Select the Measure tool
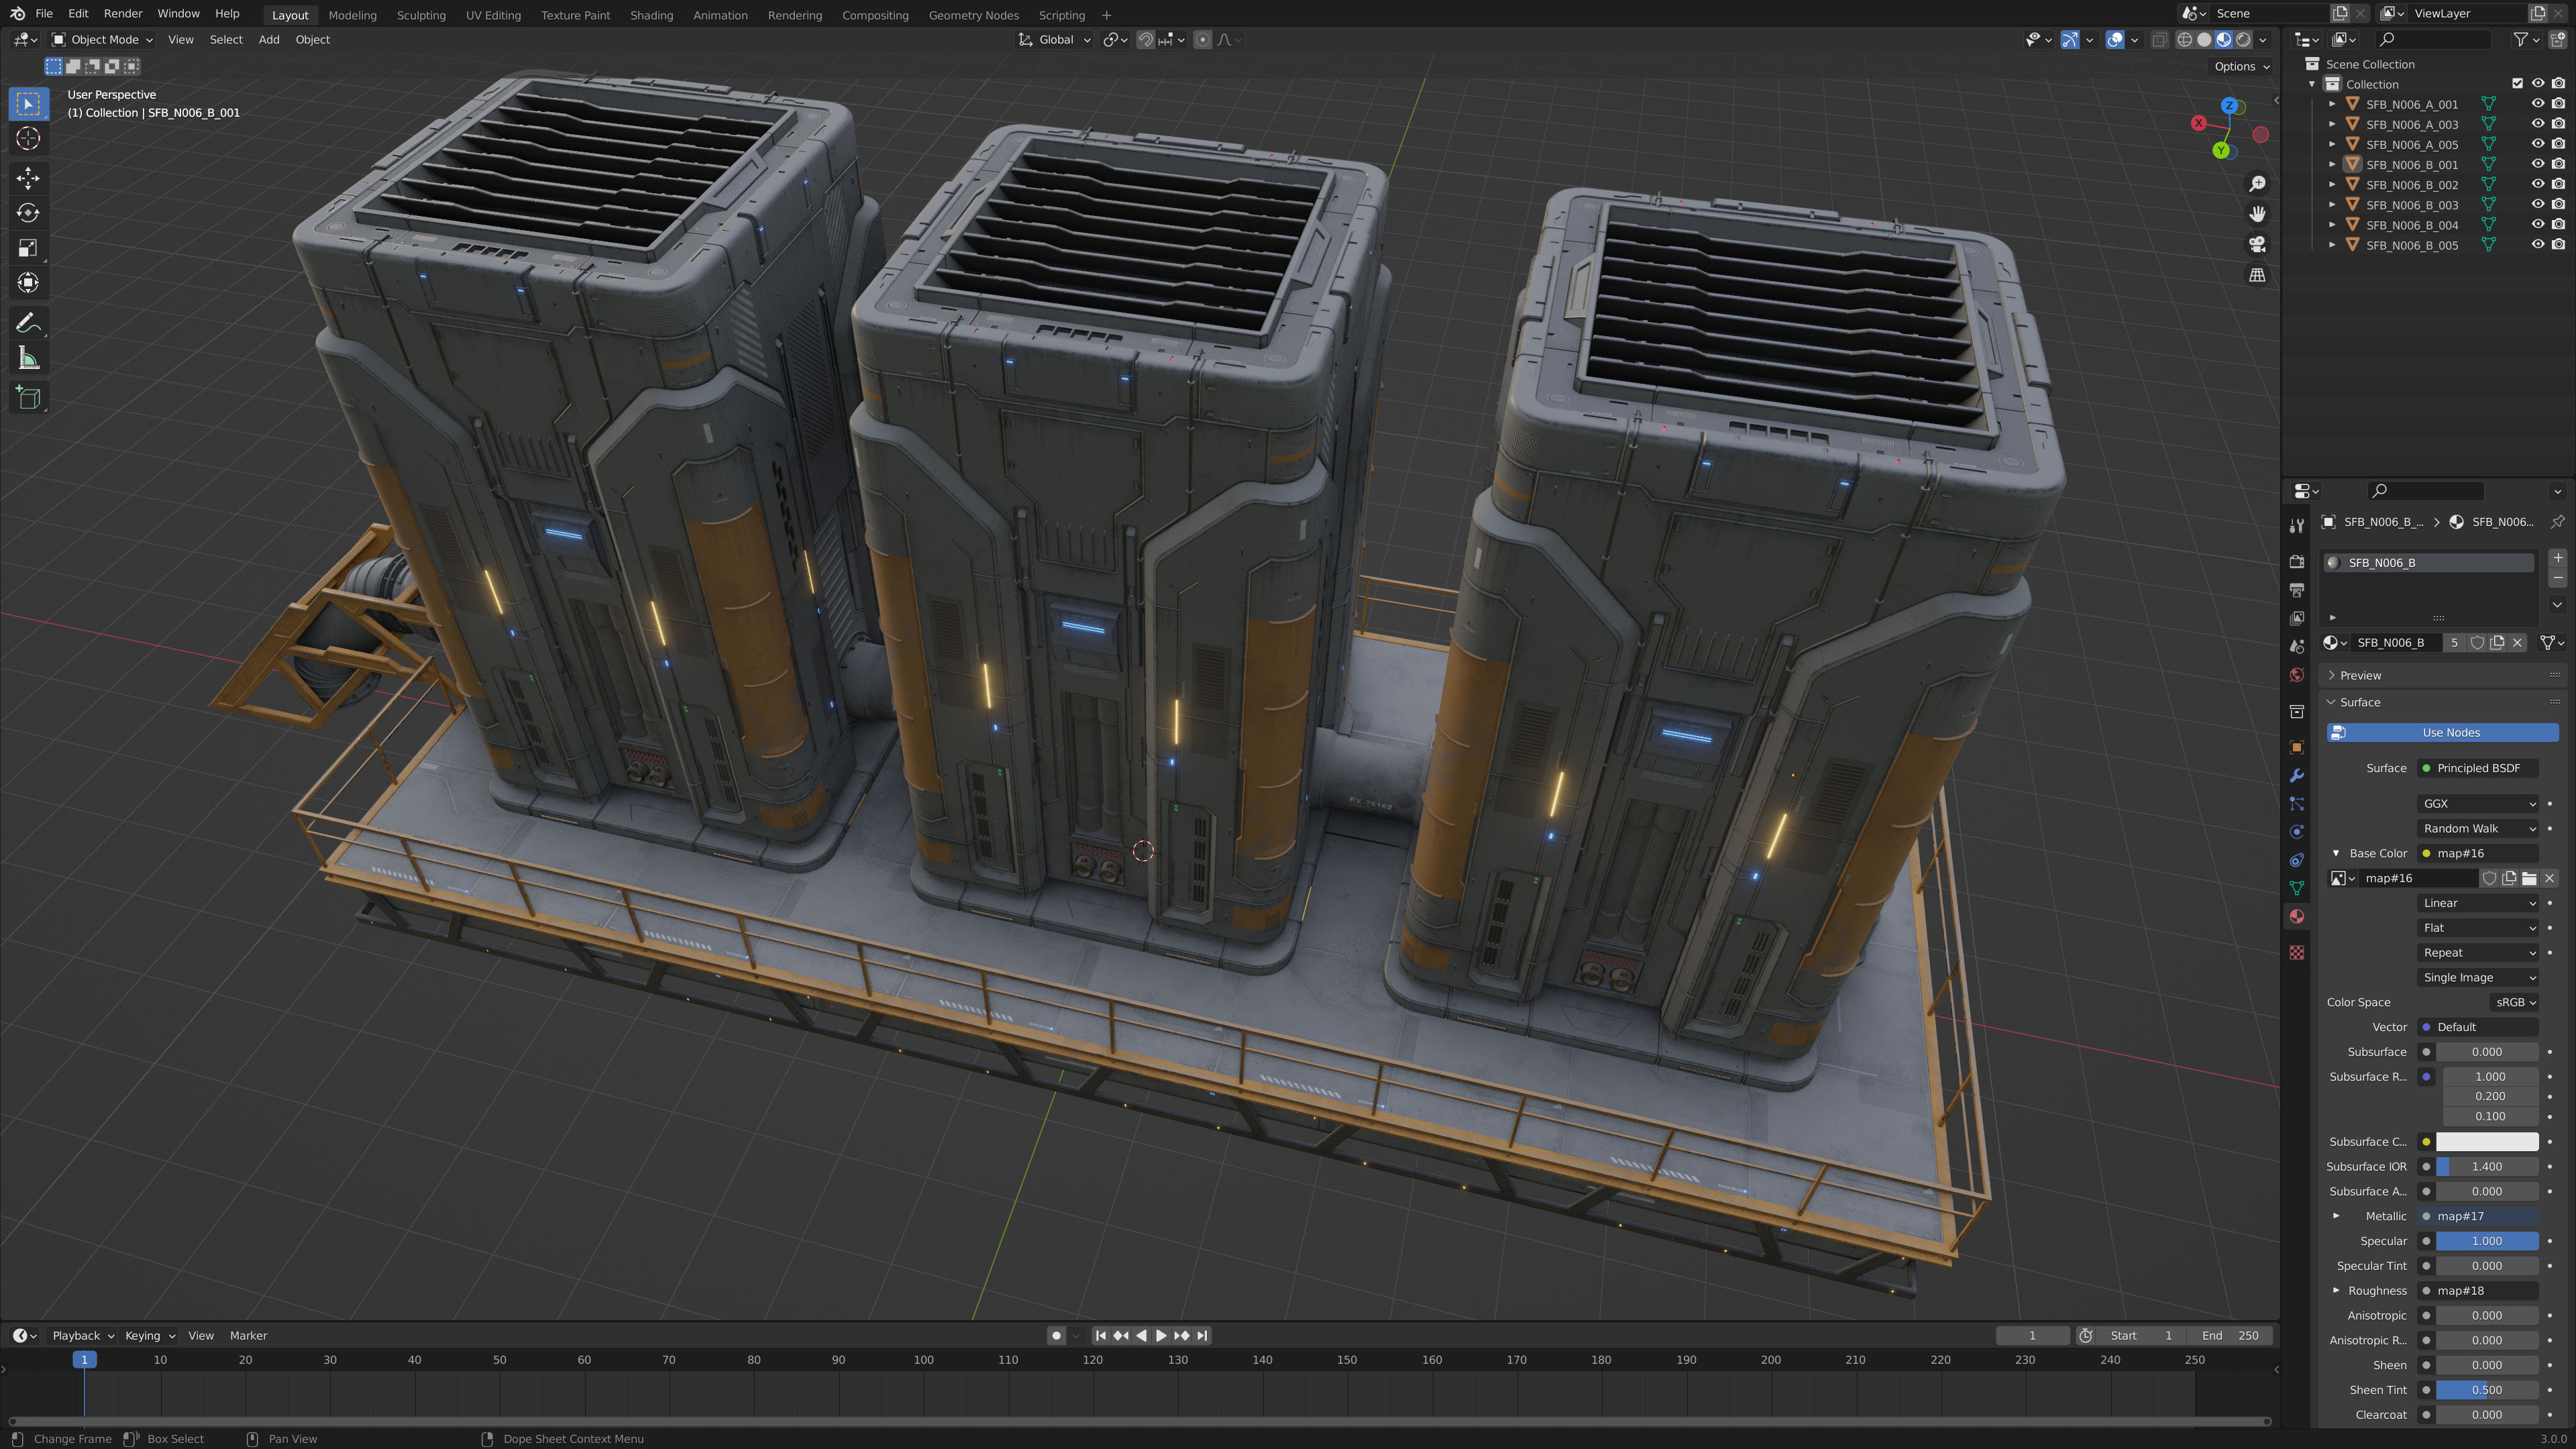2576x1449 pixels. point(28,358)
